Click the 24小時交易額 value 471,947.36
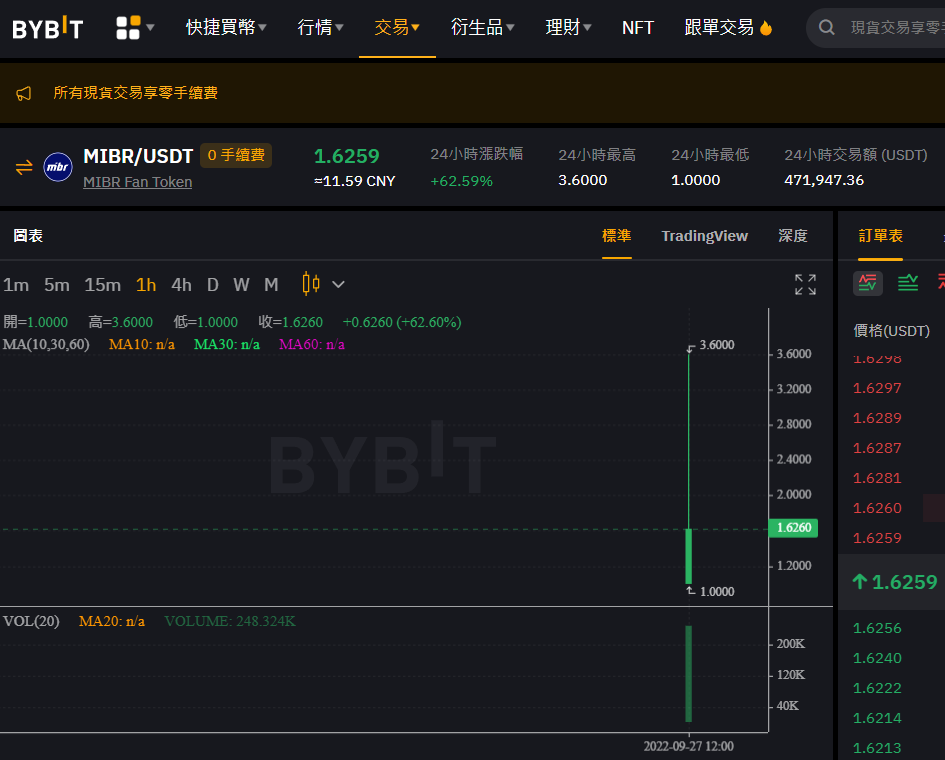945x760 pixels. pos(824,180)
